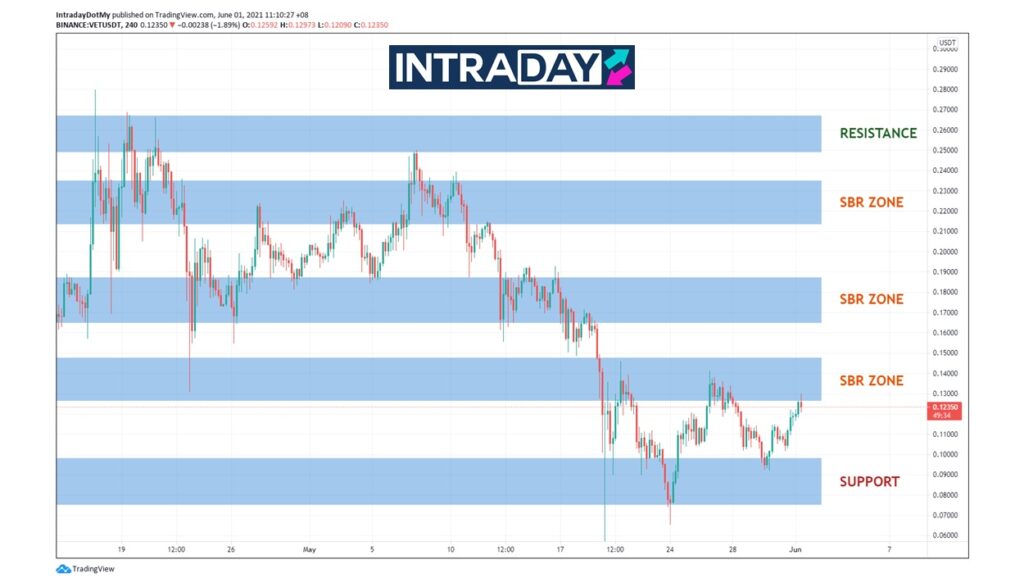
Task: Click the 0.06000 price level on axis
Action: click(945, 535)
